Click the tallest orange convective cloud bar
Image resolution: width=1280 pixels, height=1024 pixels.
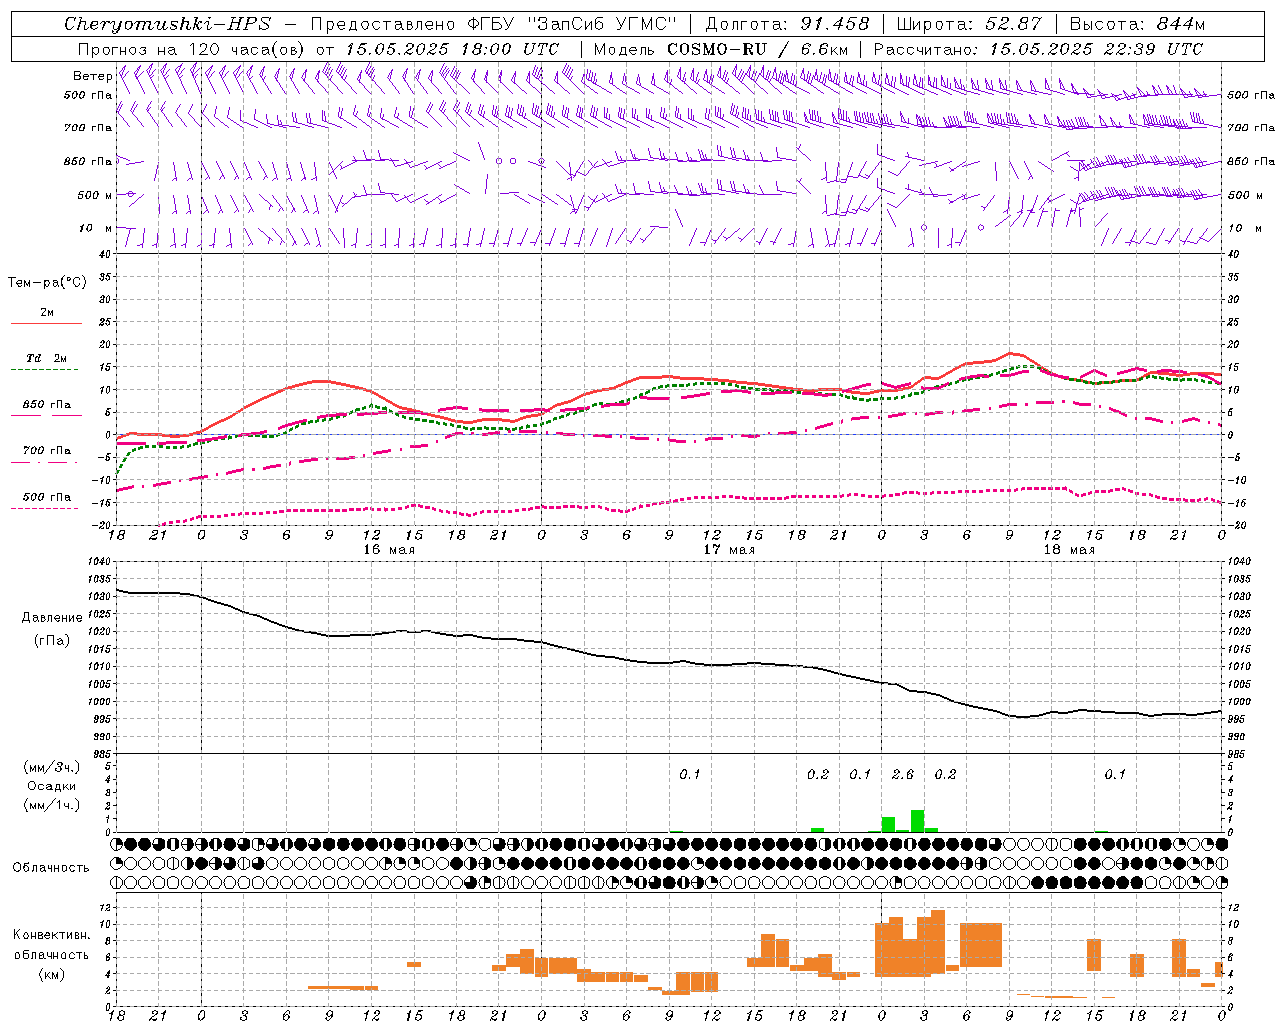[x=938, y=940]
